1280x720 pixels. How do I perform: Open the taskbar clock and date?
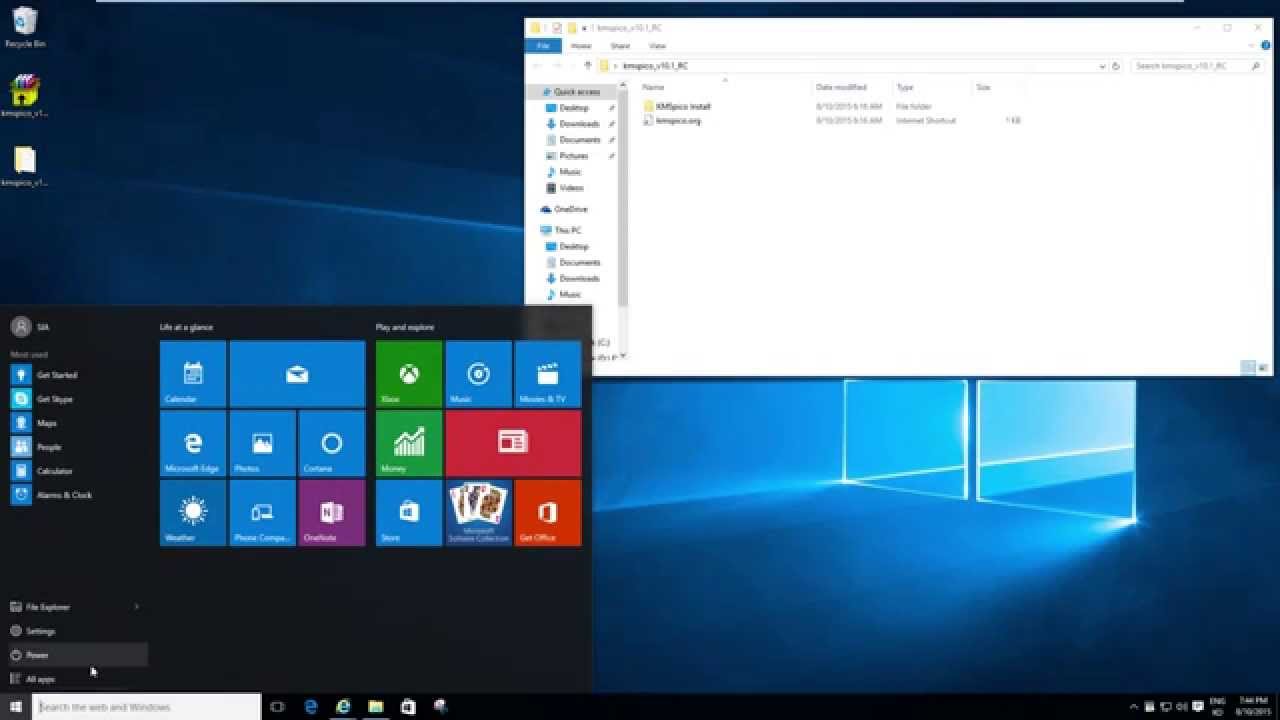(x=1251, y=707)
